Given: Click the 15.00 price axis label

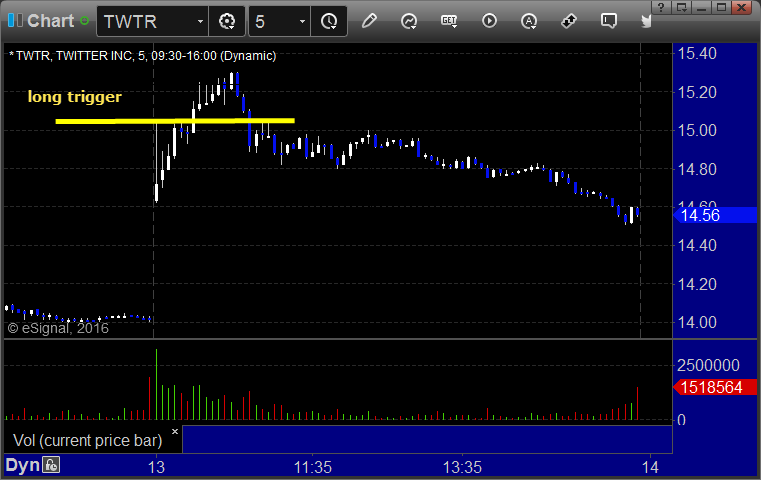Looking at the screenshot, I should coord(697,130).
